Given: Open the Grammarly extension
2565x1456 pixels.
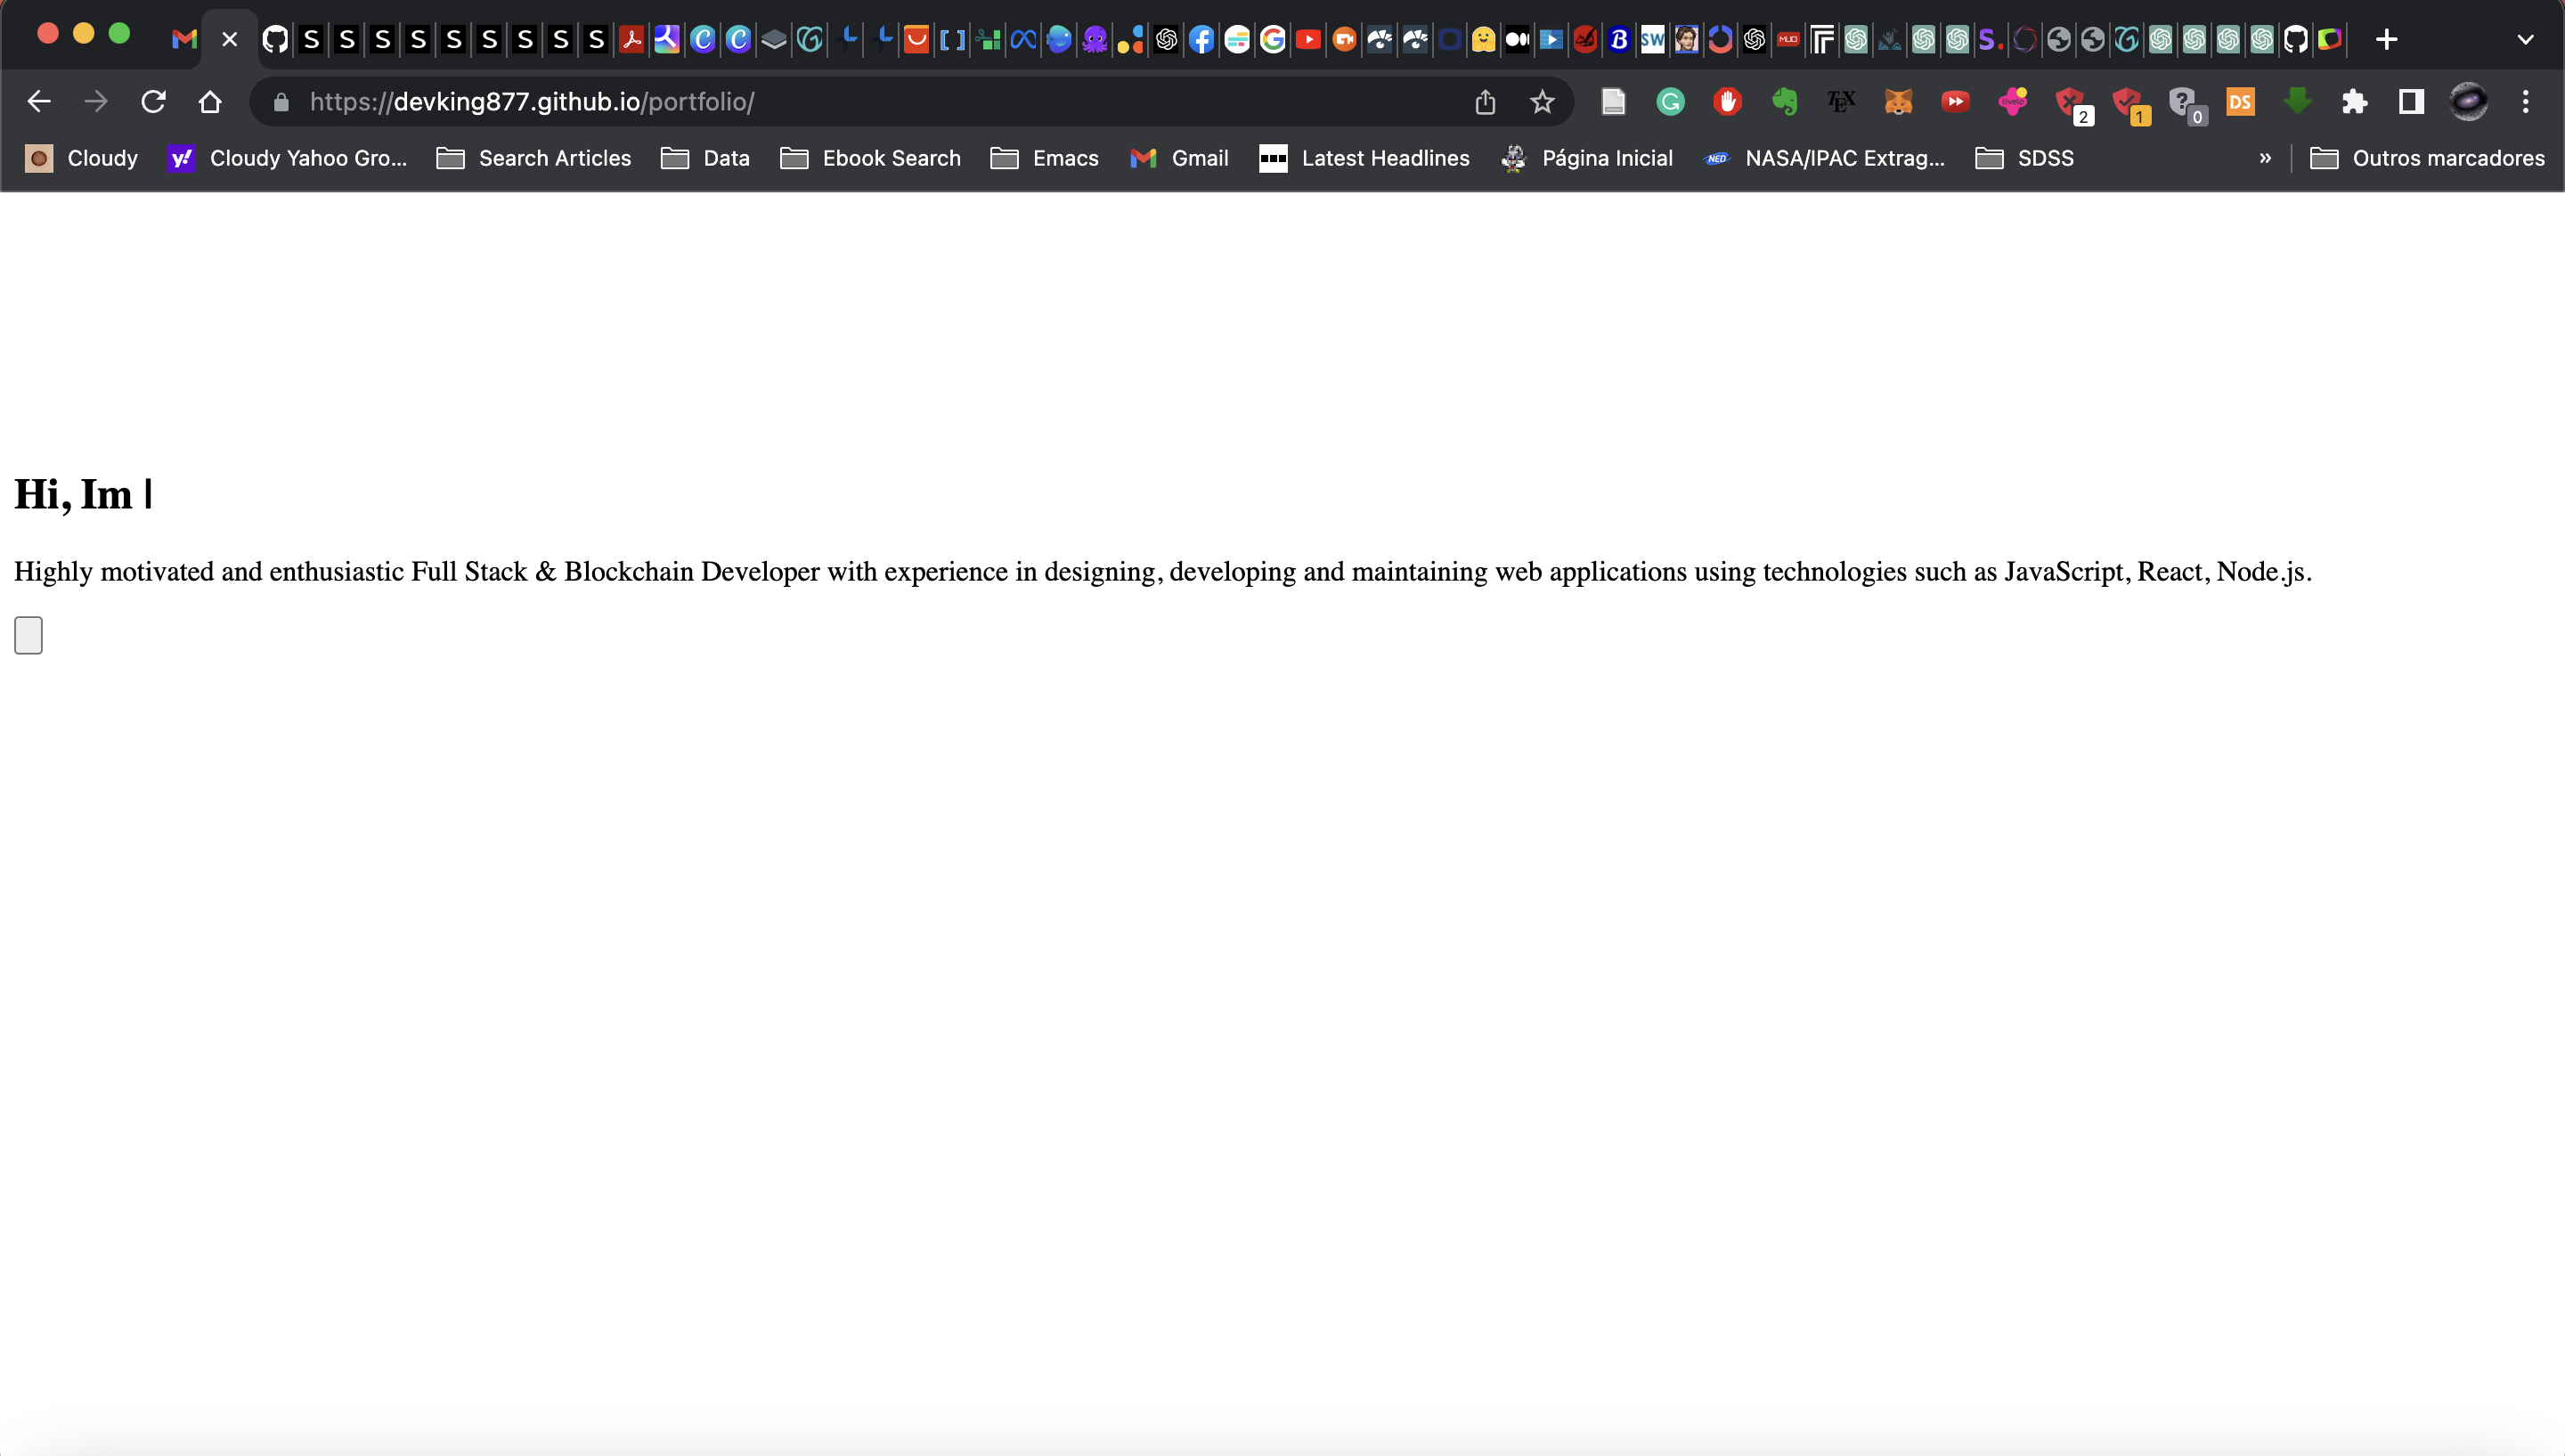Looking at the screenshot, I should 1670,101.
